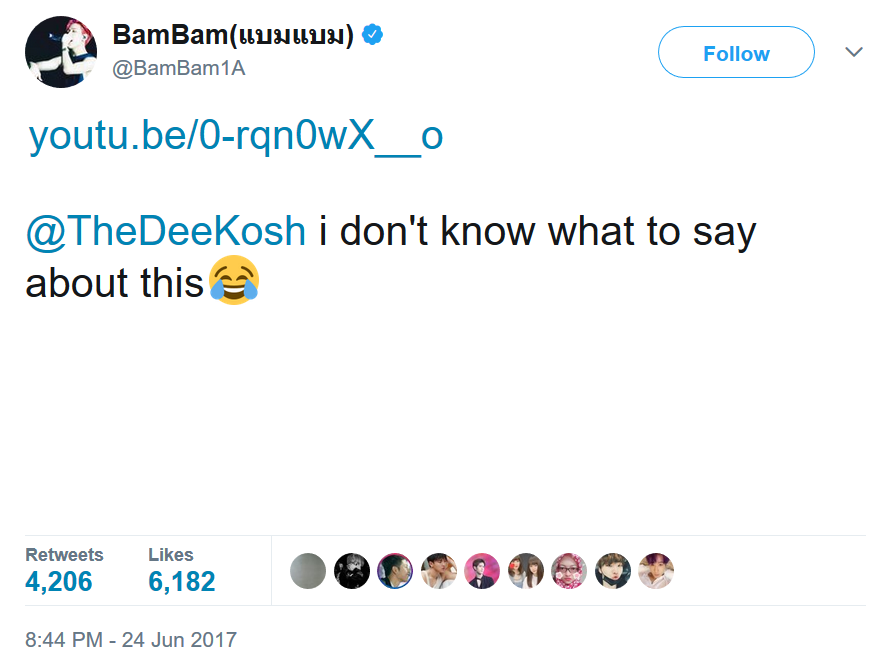The width and height of the screenshot is (872, 660).
Task: Click the liker avatar showing two girls
Action: click(526, 571)
